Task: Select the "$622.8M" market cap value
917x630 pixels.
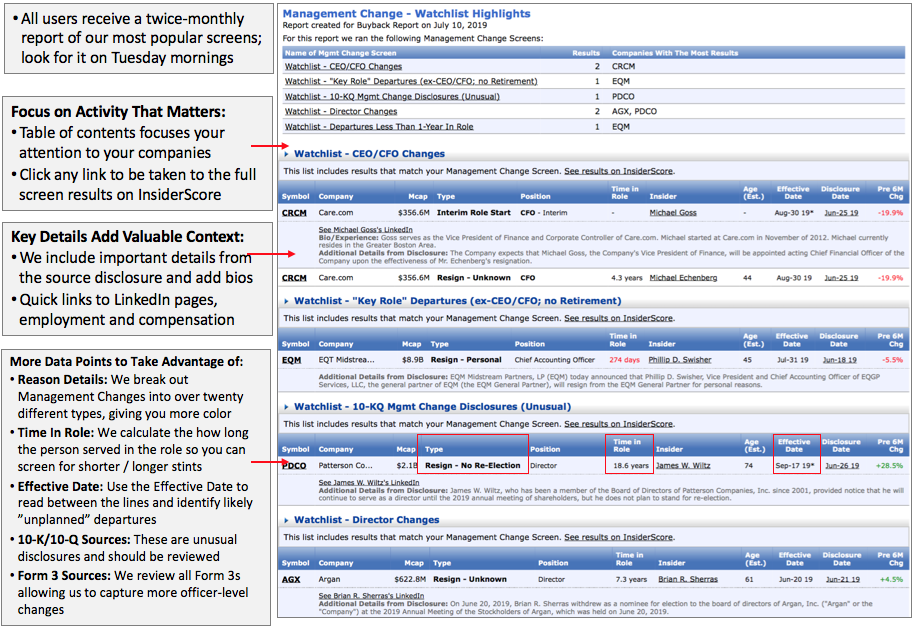Action: point(410,579)
